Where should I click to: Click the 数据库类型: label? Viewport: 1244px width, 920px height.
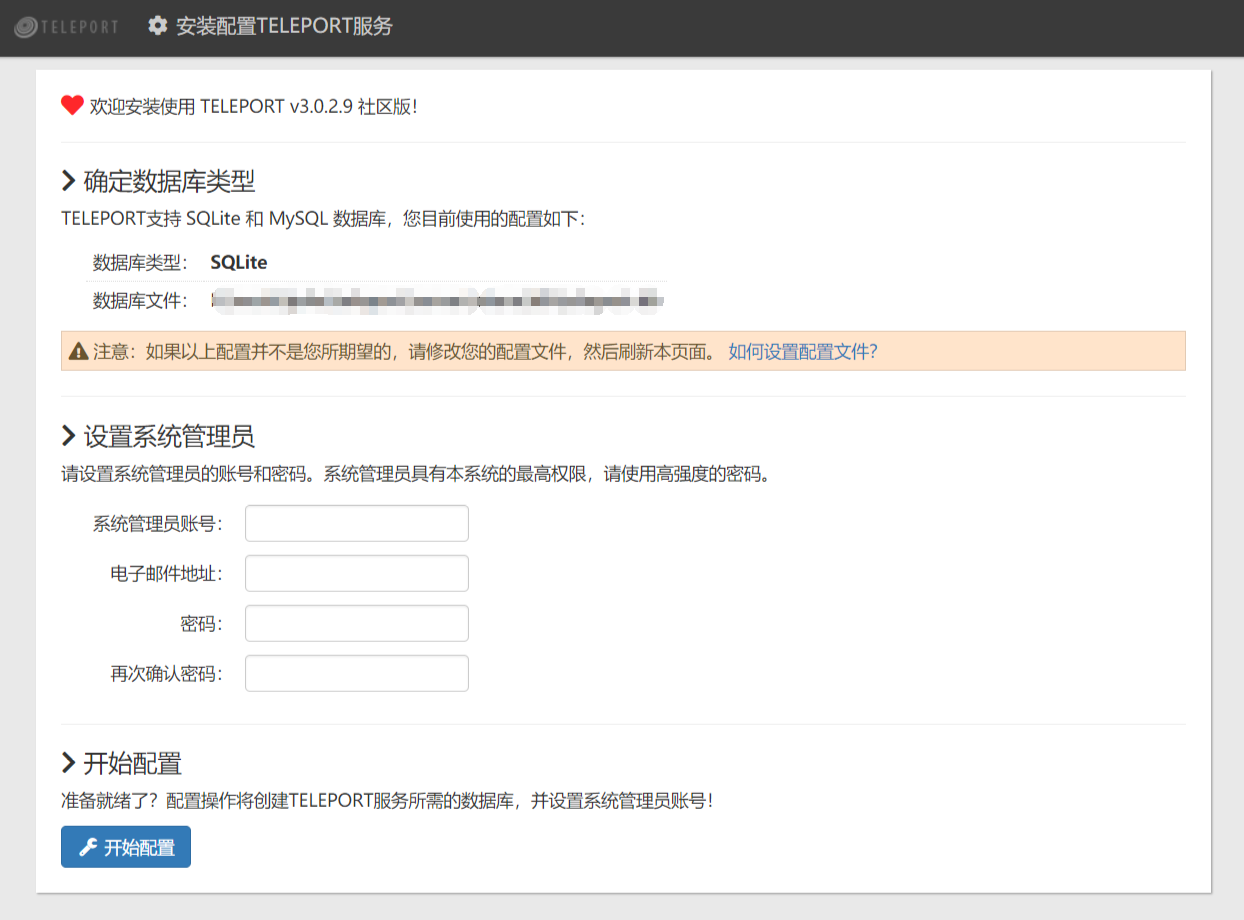coord(141,263)
